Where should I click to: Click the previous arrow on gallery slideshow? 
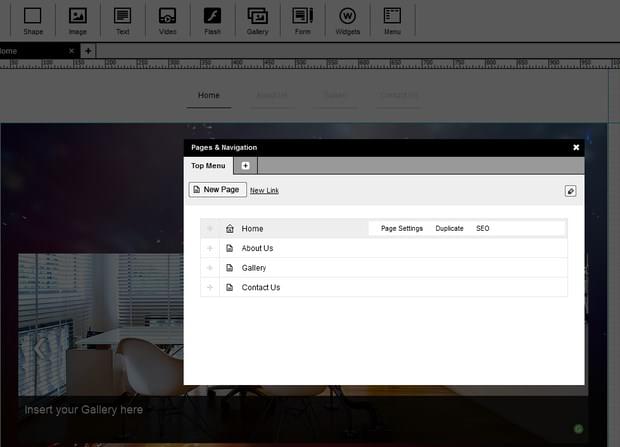point(40,348)
